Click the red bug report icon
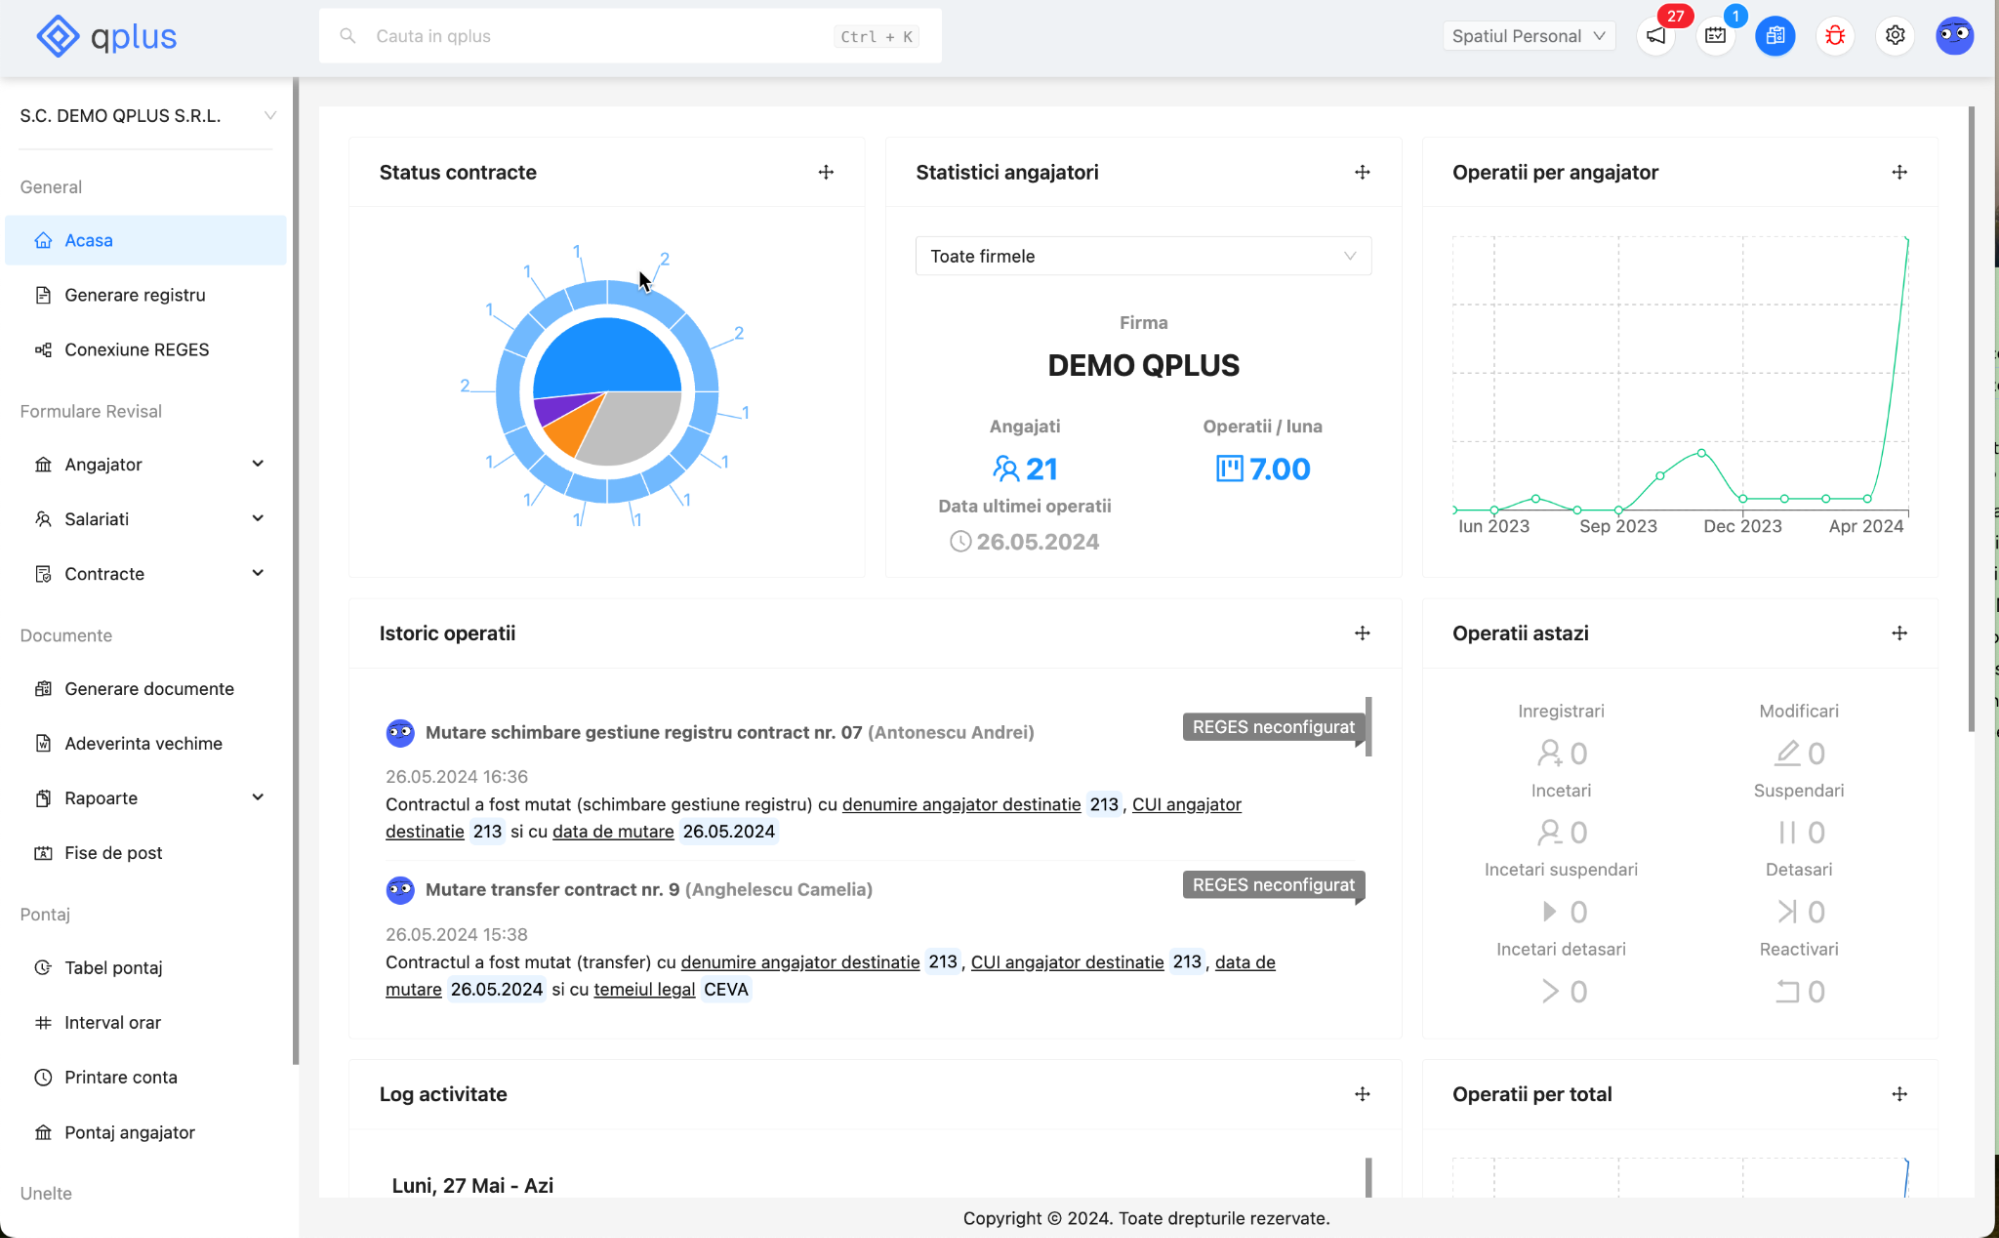Screen dimensions: 1999x1238 [x=1835, y=36]
